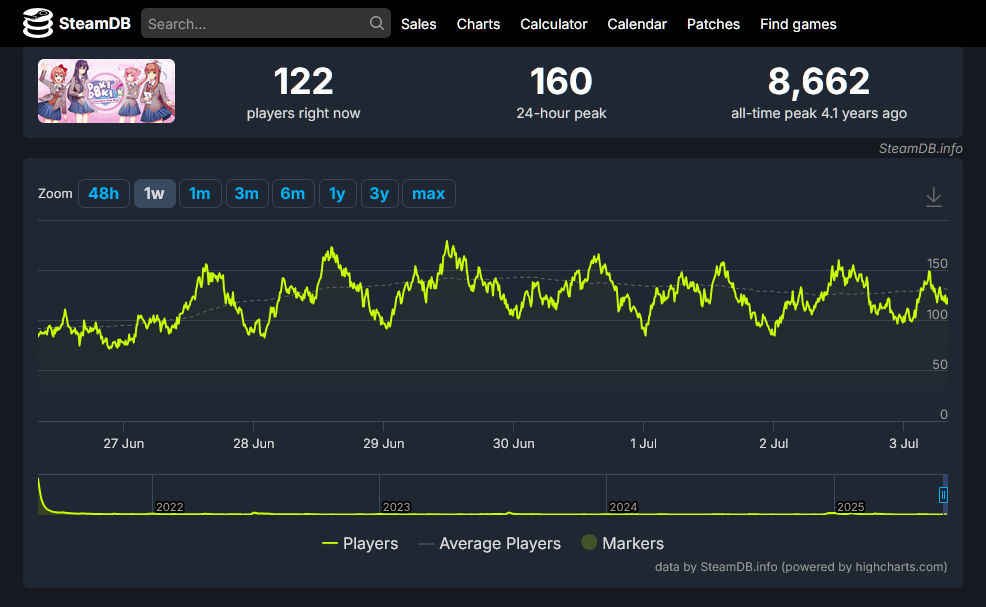Click the '150' y-axis label
The height and width of the screenshot is (607, 986).
(x=937, y=264)
